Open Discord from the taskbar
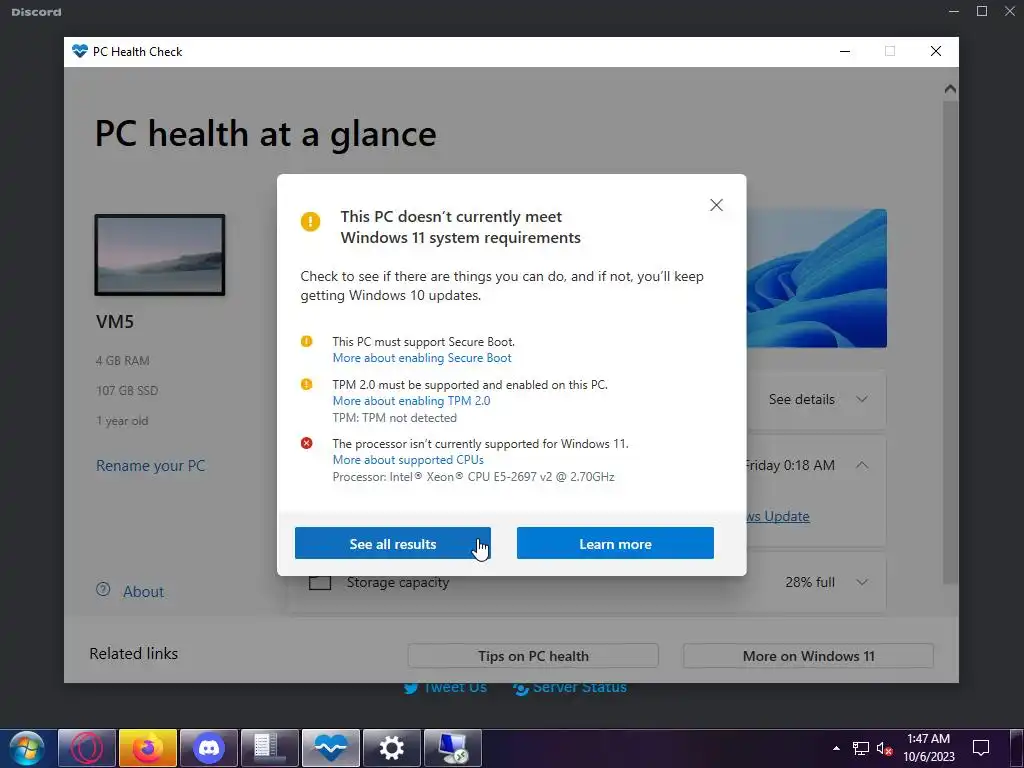The image size is (1024, 768). 209,748
